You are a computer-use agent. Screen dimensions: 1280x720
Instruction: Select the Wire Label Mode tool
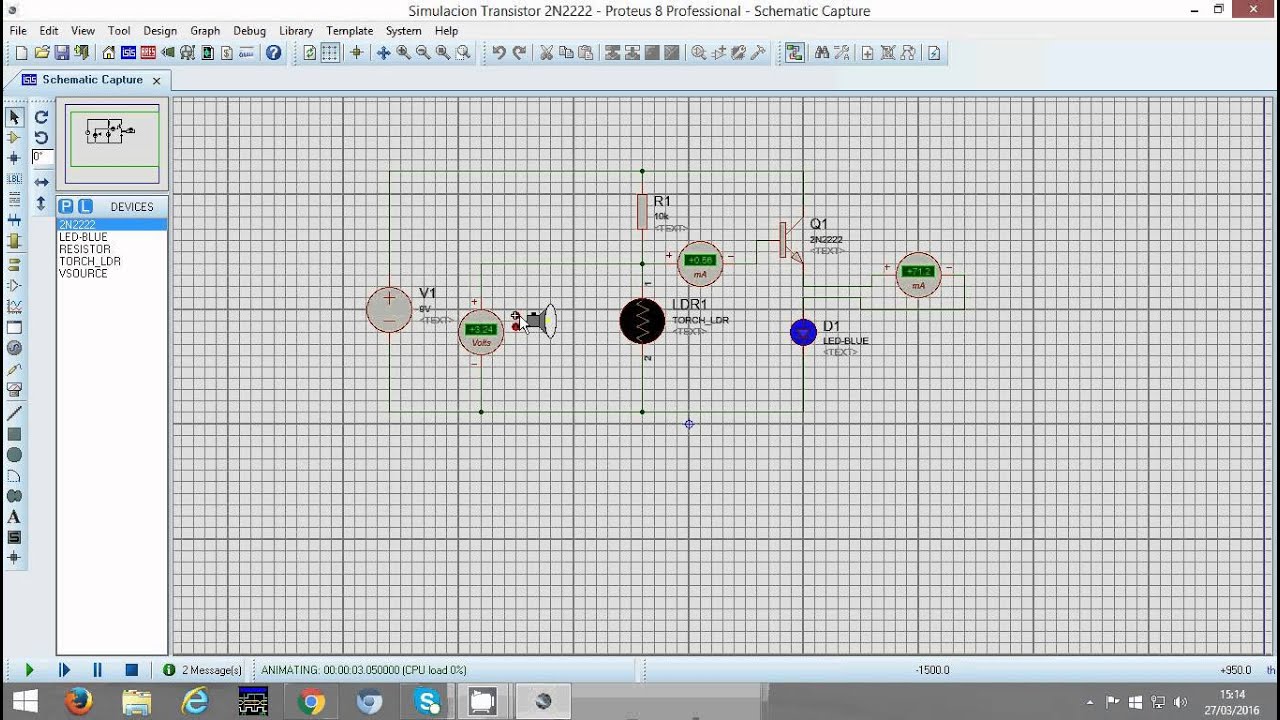[x=14, y=179]
